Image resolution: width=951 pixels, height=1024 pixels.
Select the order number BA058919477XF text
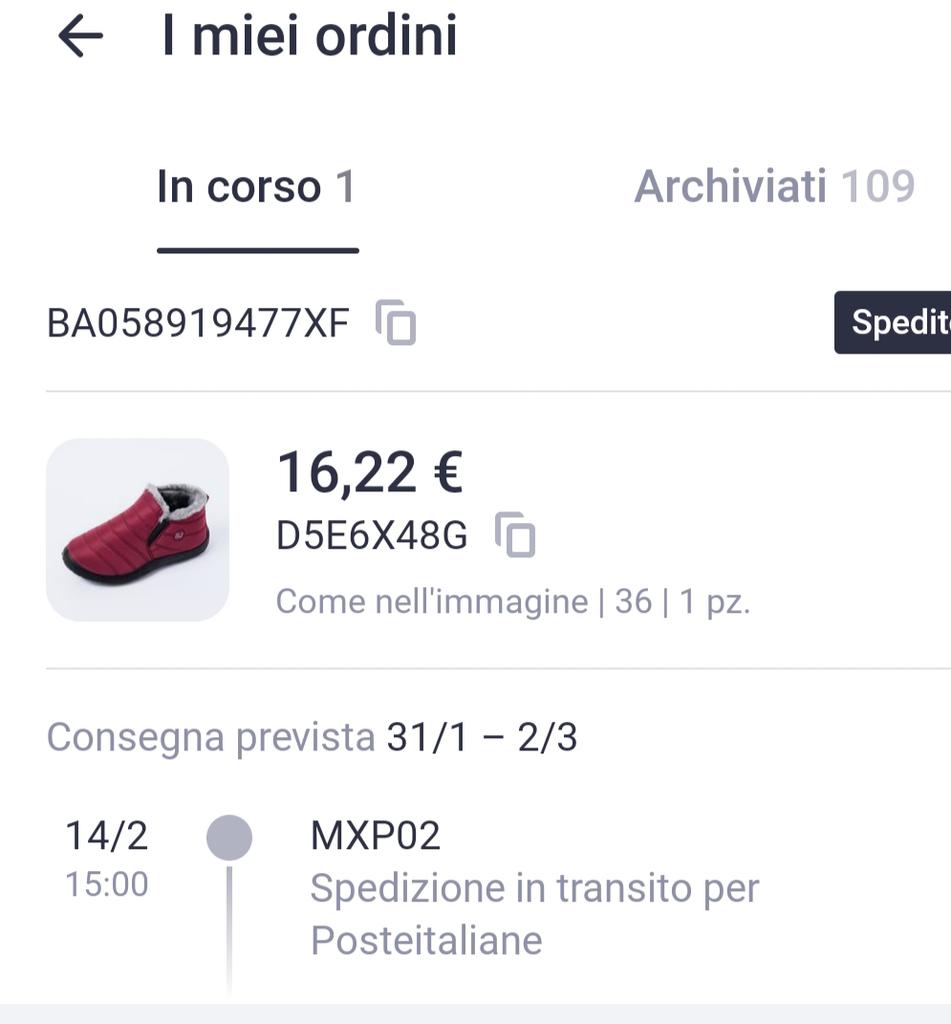(198, 323)
